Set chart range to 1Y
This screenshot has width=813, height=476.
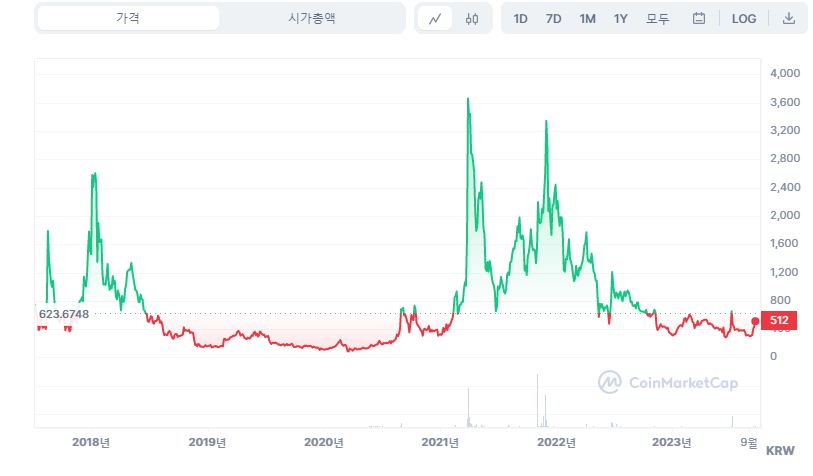coord(621,19)
